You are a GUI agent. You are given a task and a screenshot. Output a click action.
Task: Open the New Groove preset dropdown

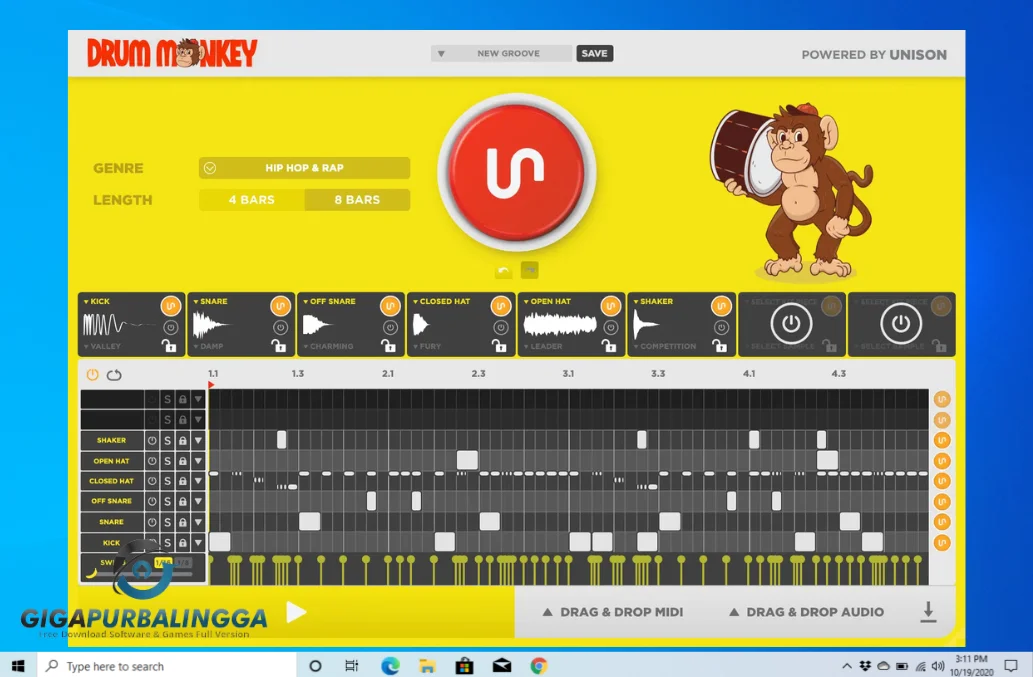(503, 53)
